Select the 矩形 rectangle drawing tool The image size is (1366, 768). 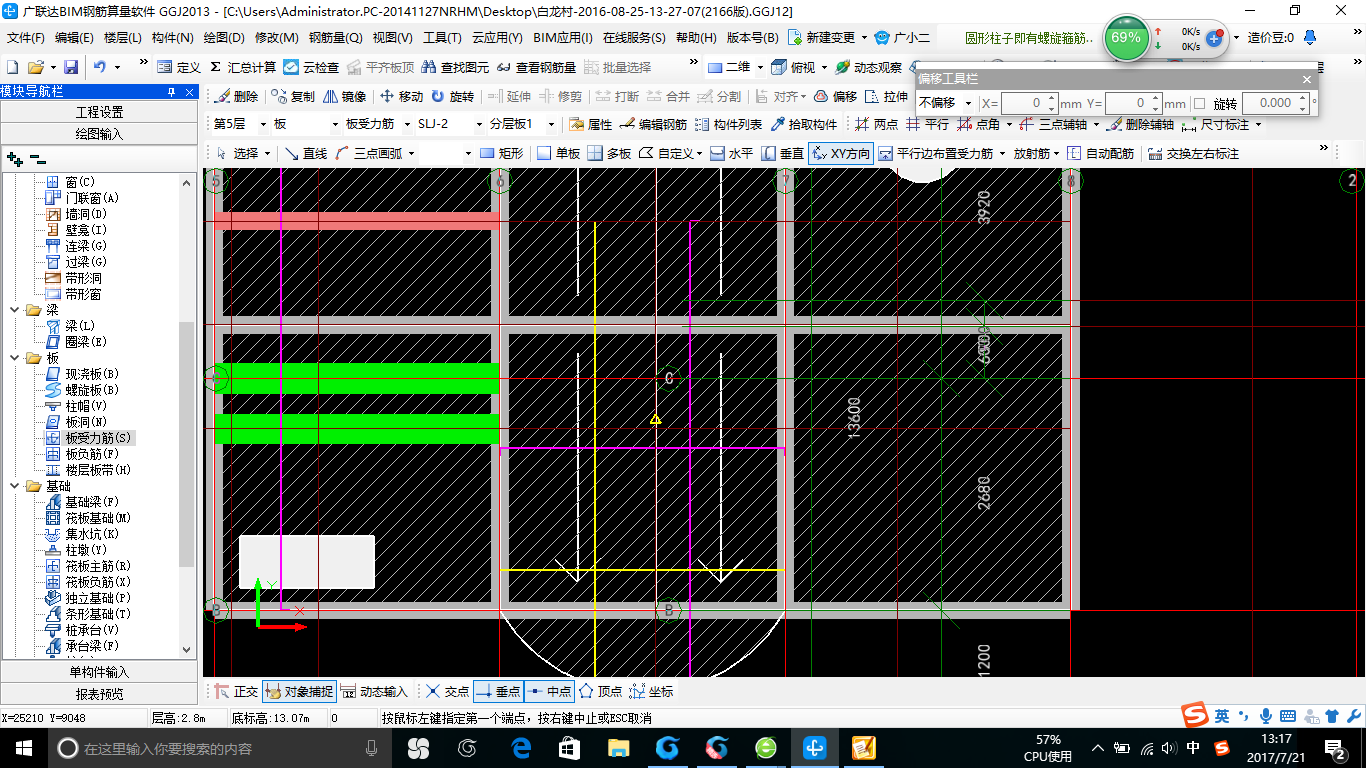click(501, 153)
